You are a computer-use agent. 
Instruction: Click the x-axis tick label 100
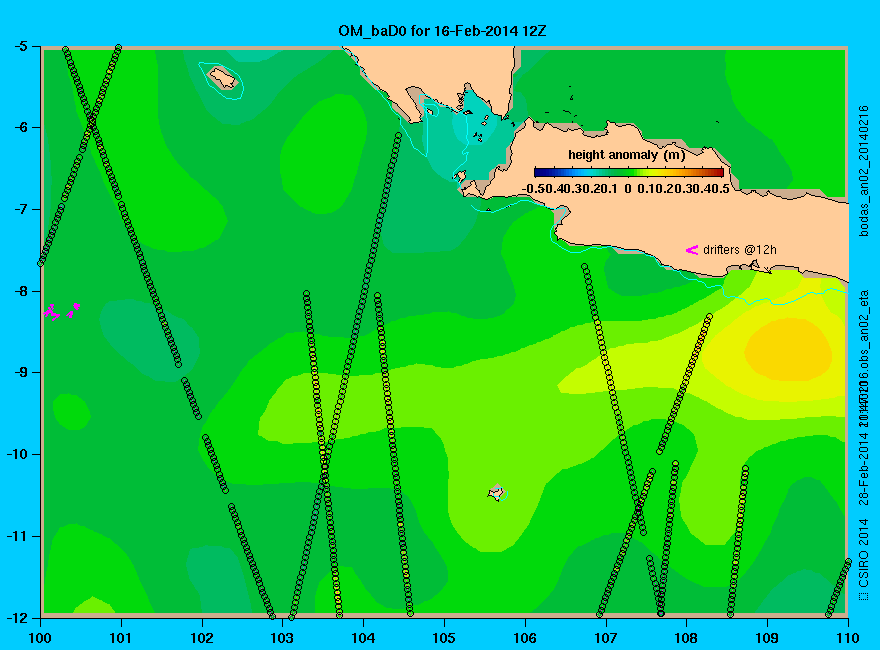pos(40,638)
